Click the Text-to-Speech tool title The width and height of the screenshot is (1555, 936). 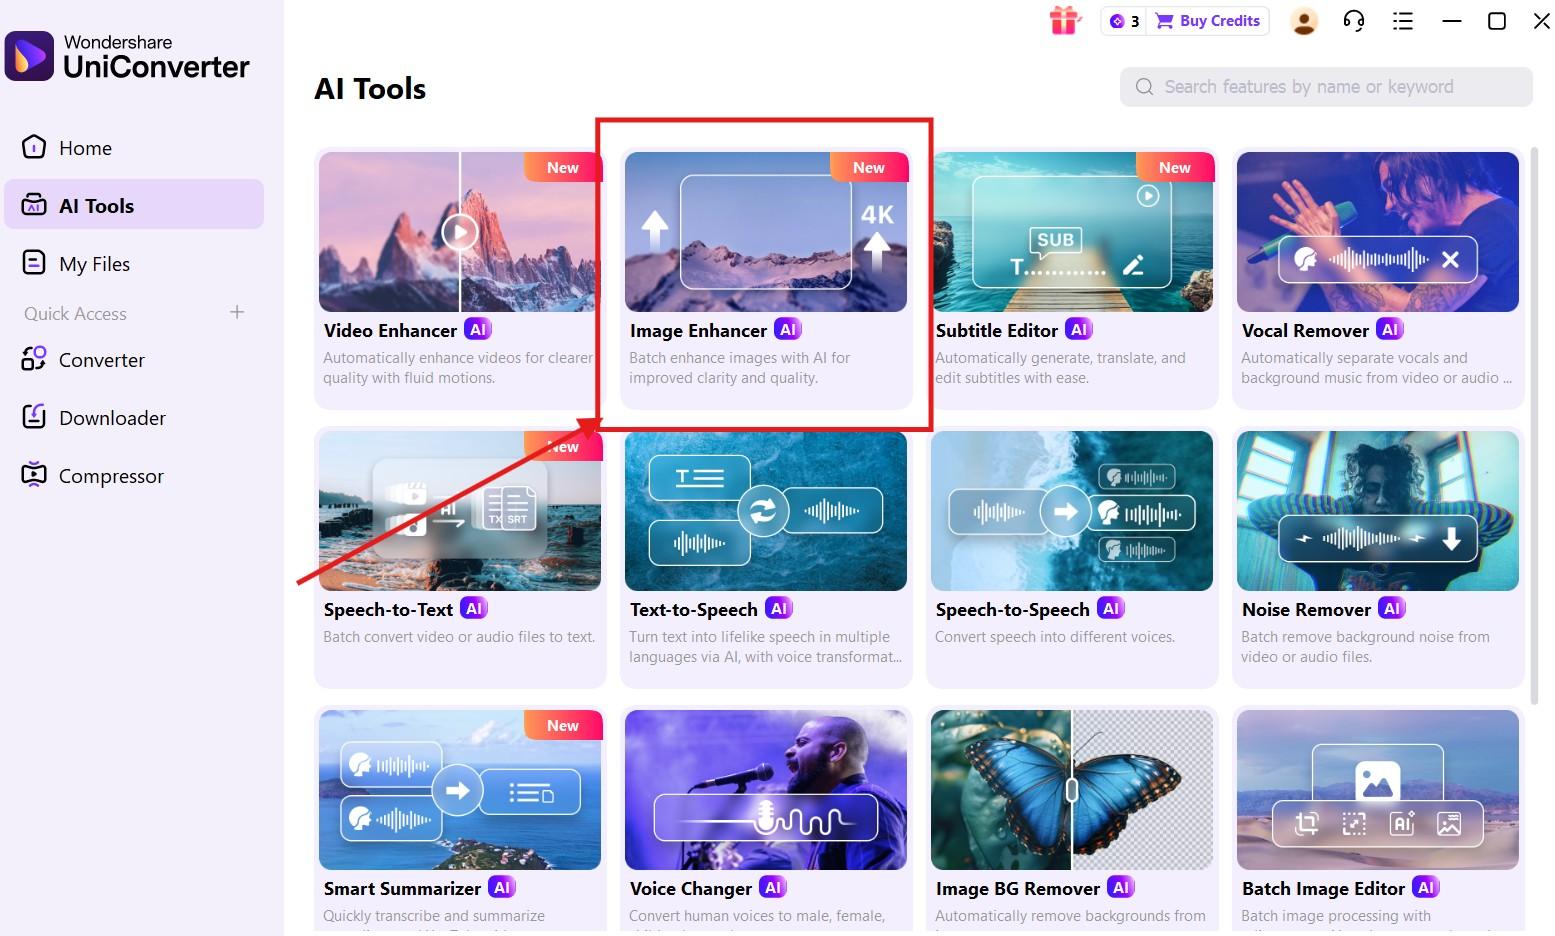tap(693, 609)
